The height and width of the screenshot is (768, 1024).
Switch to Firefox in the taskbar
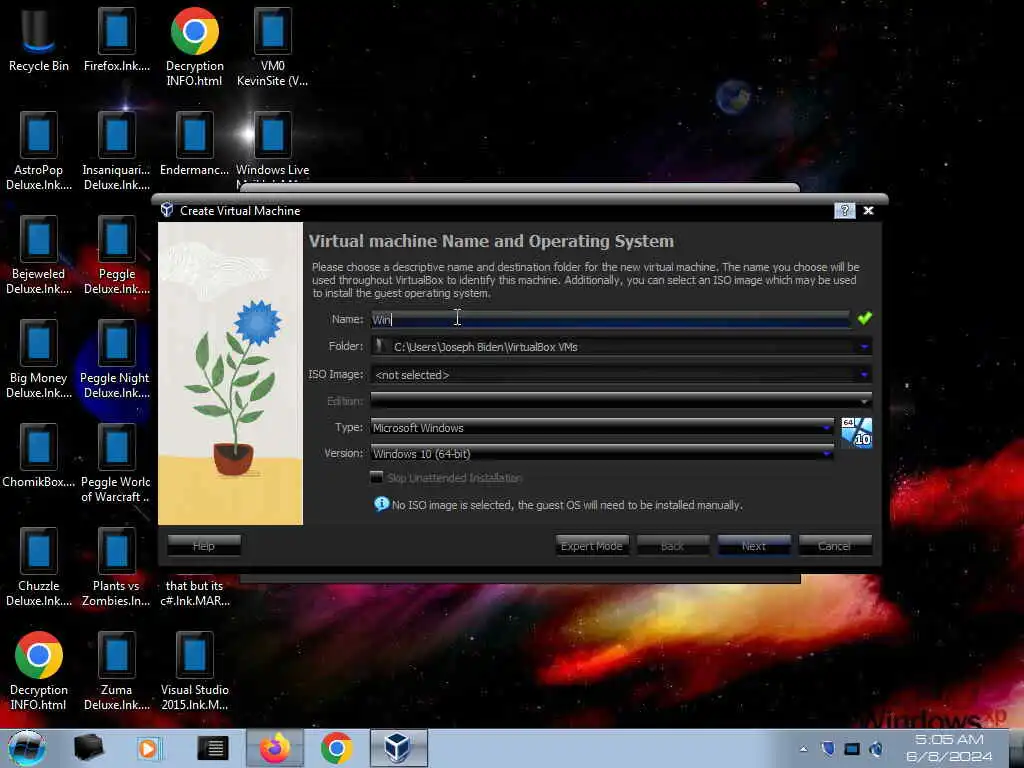(275, 748)
